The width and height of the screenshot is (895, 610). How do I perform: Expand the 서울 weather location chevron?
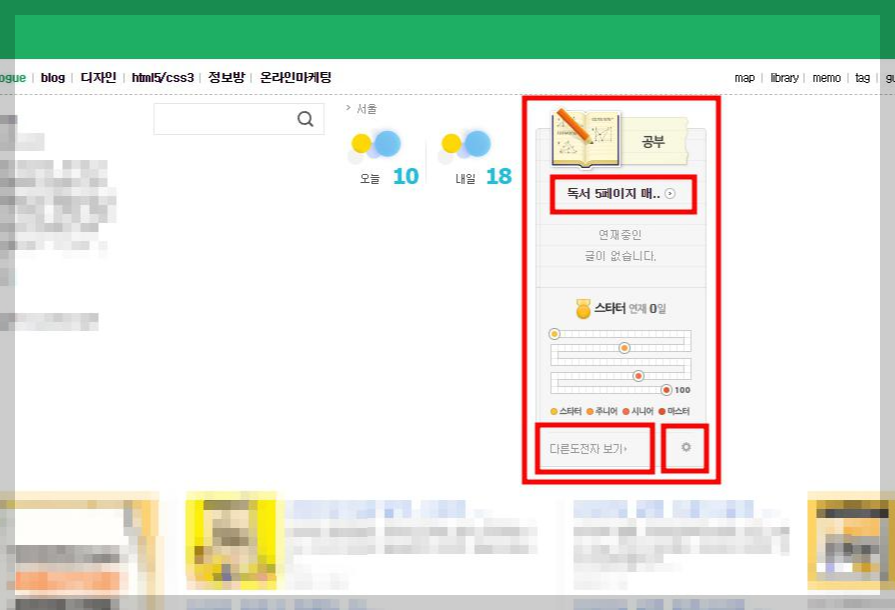click(x=349, y=108)
